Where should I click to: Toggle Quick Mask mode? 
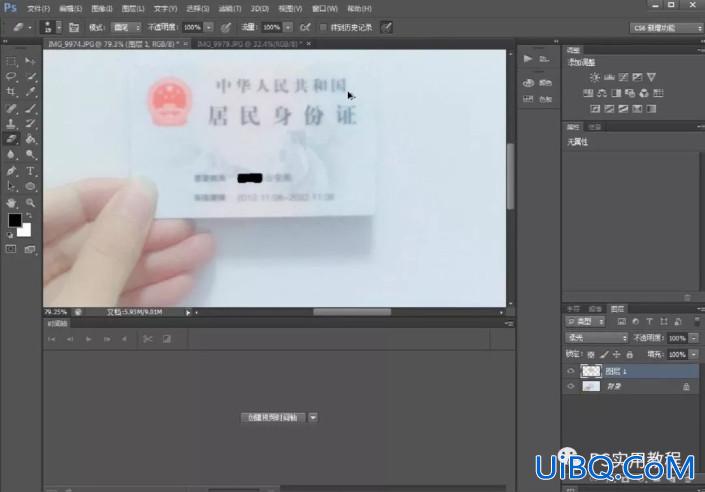point(11,249)
